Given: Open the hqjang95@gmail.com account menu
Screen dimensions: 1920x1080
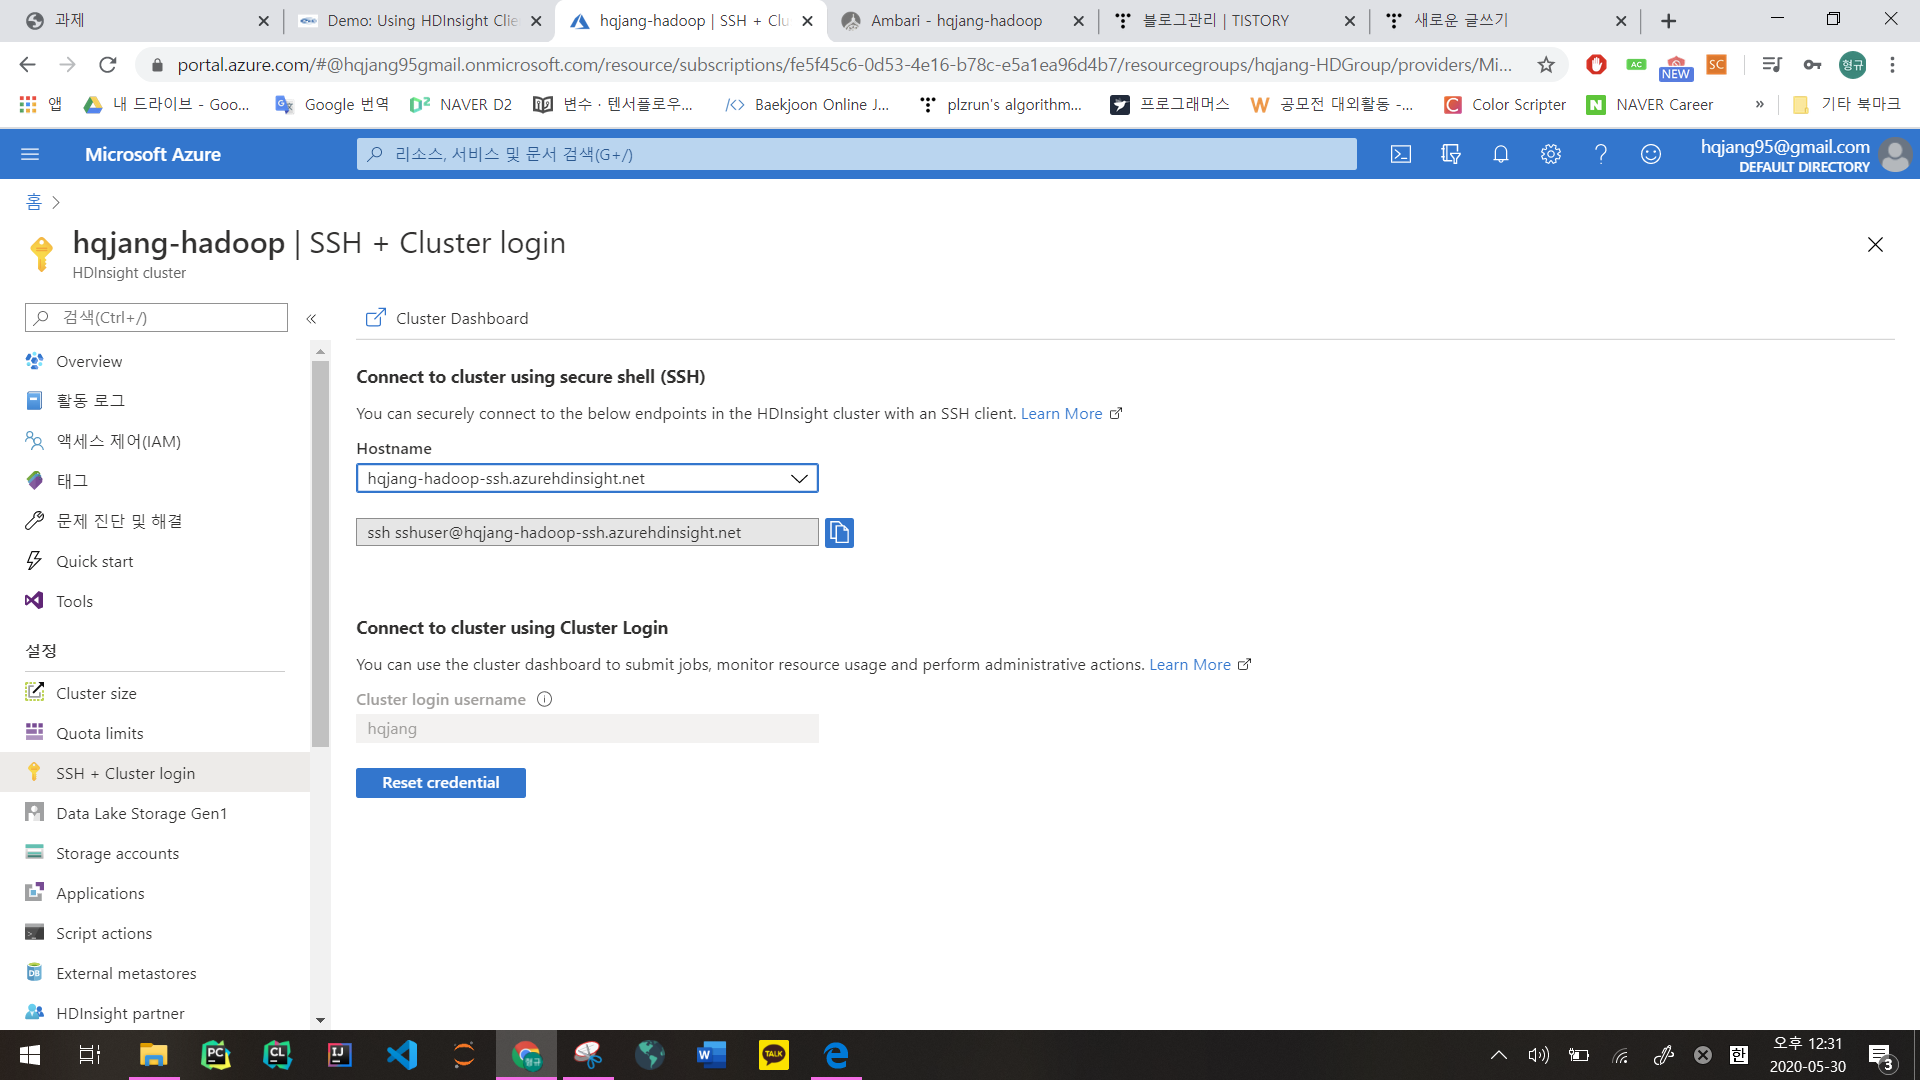Looking at the screenshot, I should coord(1805,155).
